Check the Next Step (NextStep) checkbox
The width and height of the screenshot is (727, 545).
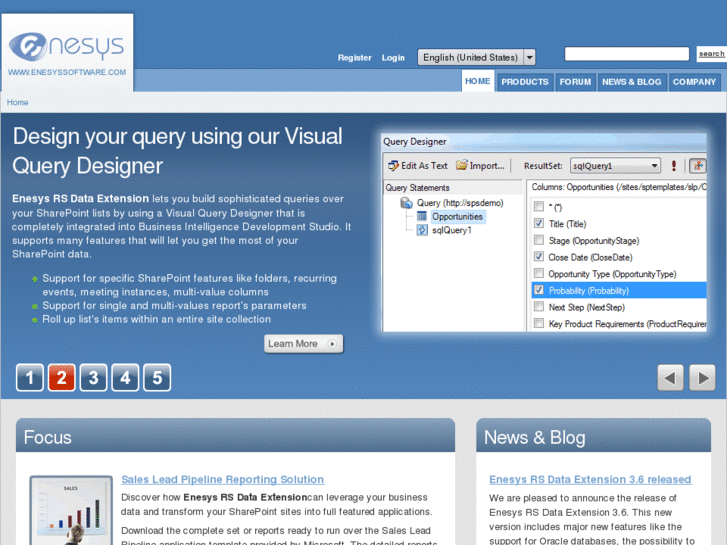click(538, 306)
